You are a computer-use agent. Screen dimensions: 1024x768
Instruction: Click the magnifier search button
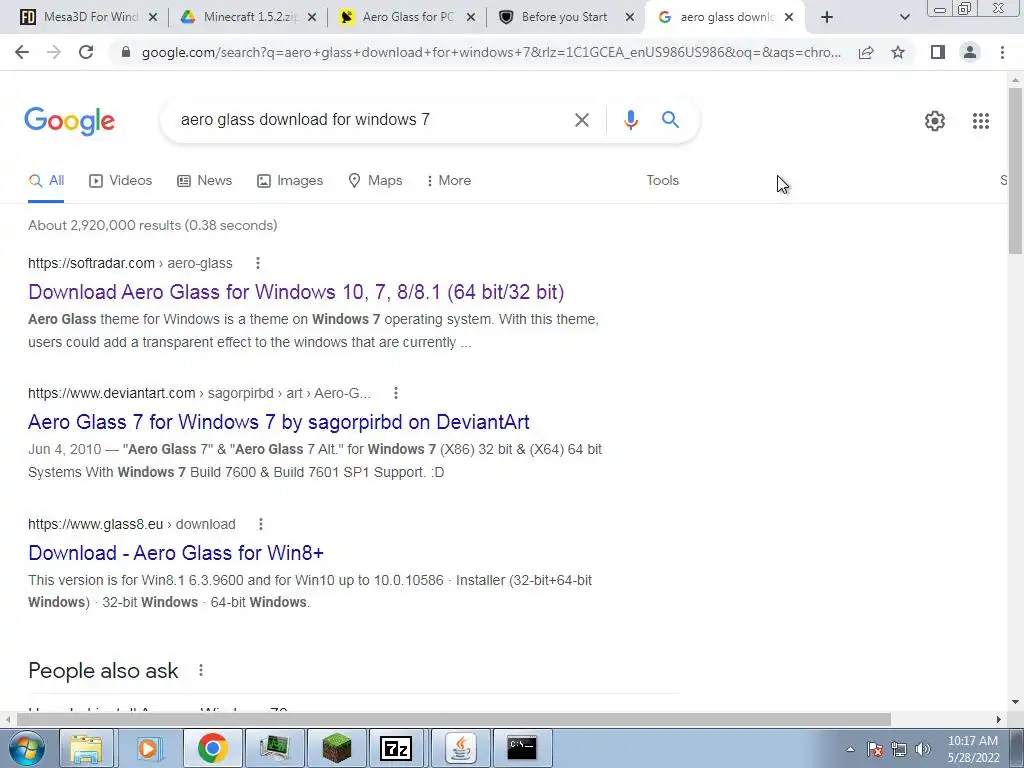click(670, 120)
